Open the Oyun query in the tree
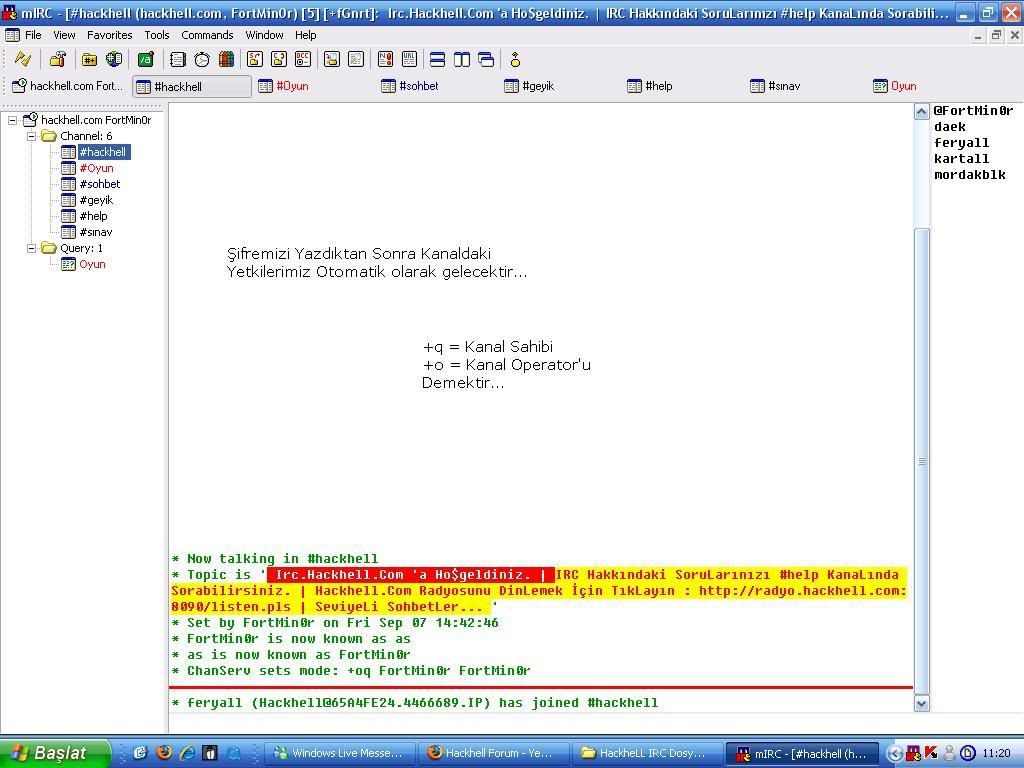1024x768 pixels. point(92,264)
